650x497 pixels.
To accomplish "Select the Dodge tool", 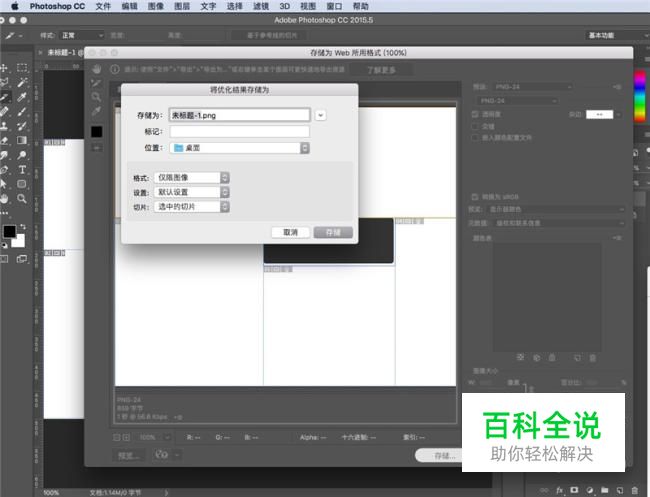I will [x=22, y=155].
